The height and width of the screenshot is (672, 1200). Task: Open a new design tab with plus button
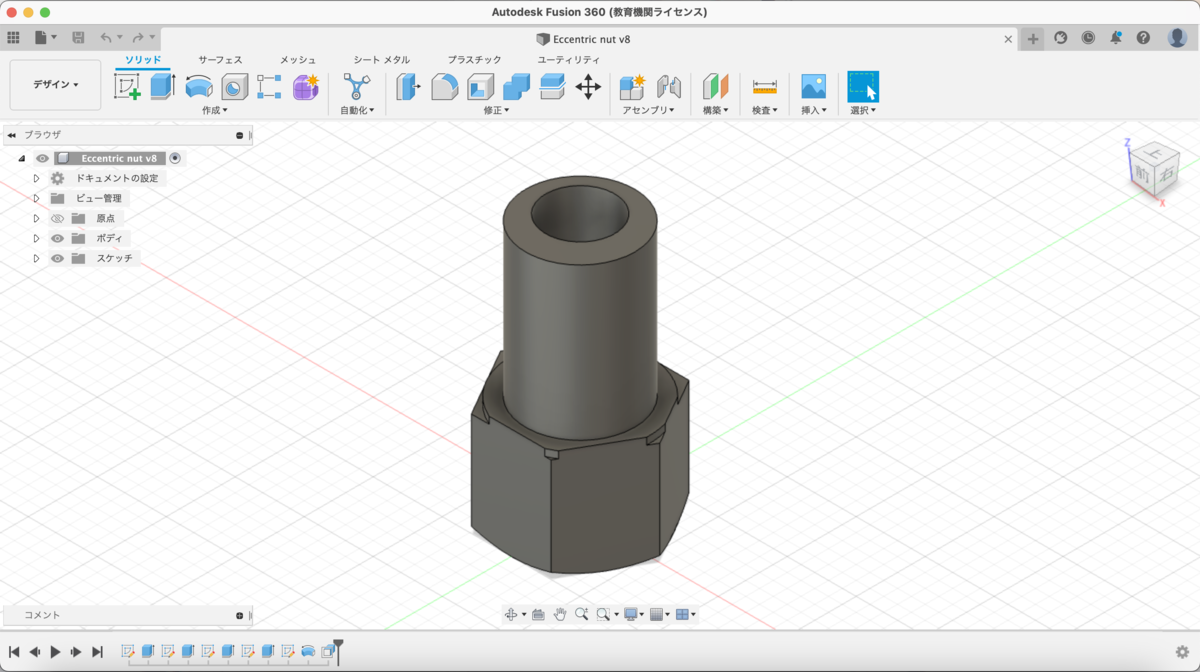pyautogui.click(x=1033, y=39)
